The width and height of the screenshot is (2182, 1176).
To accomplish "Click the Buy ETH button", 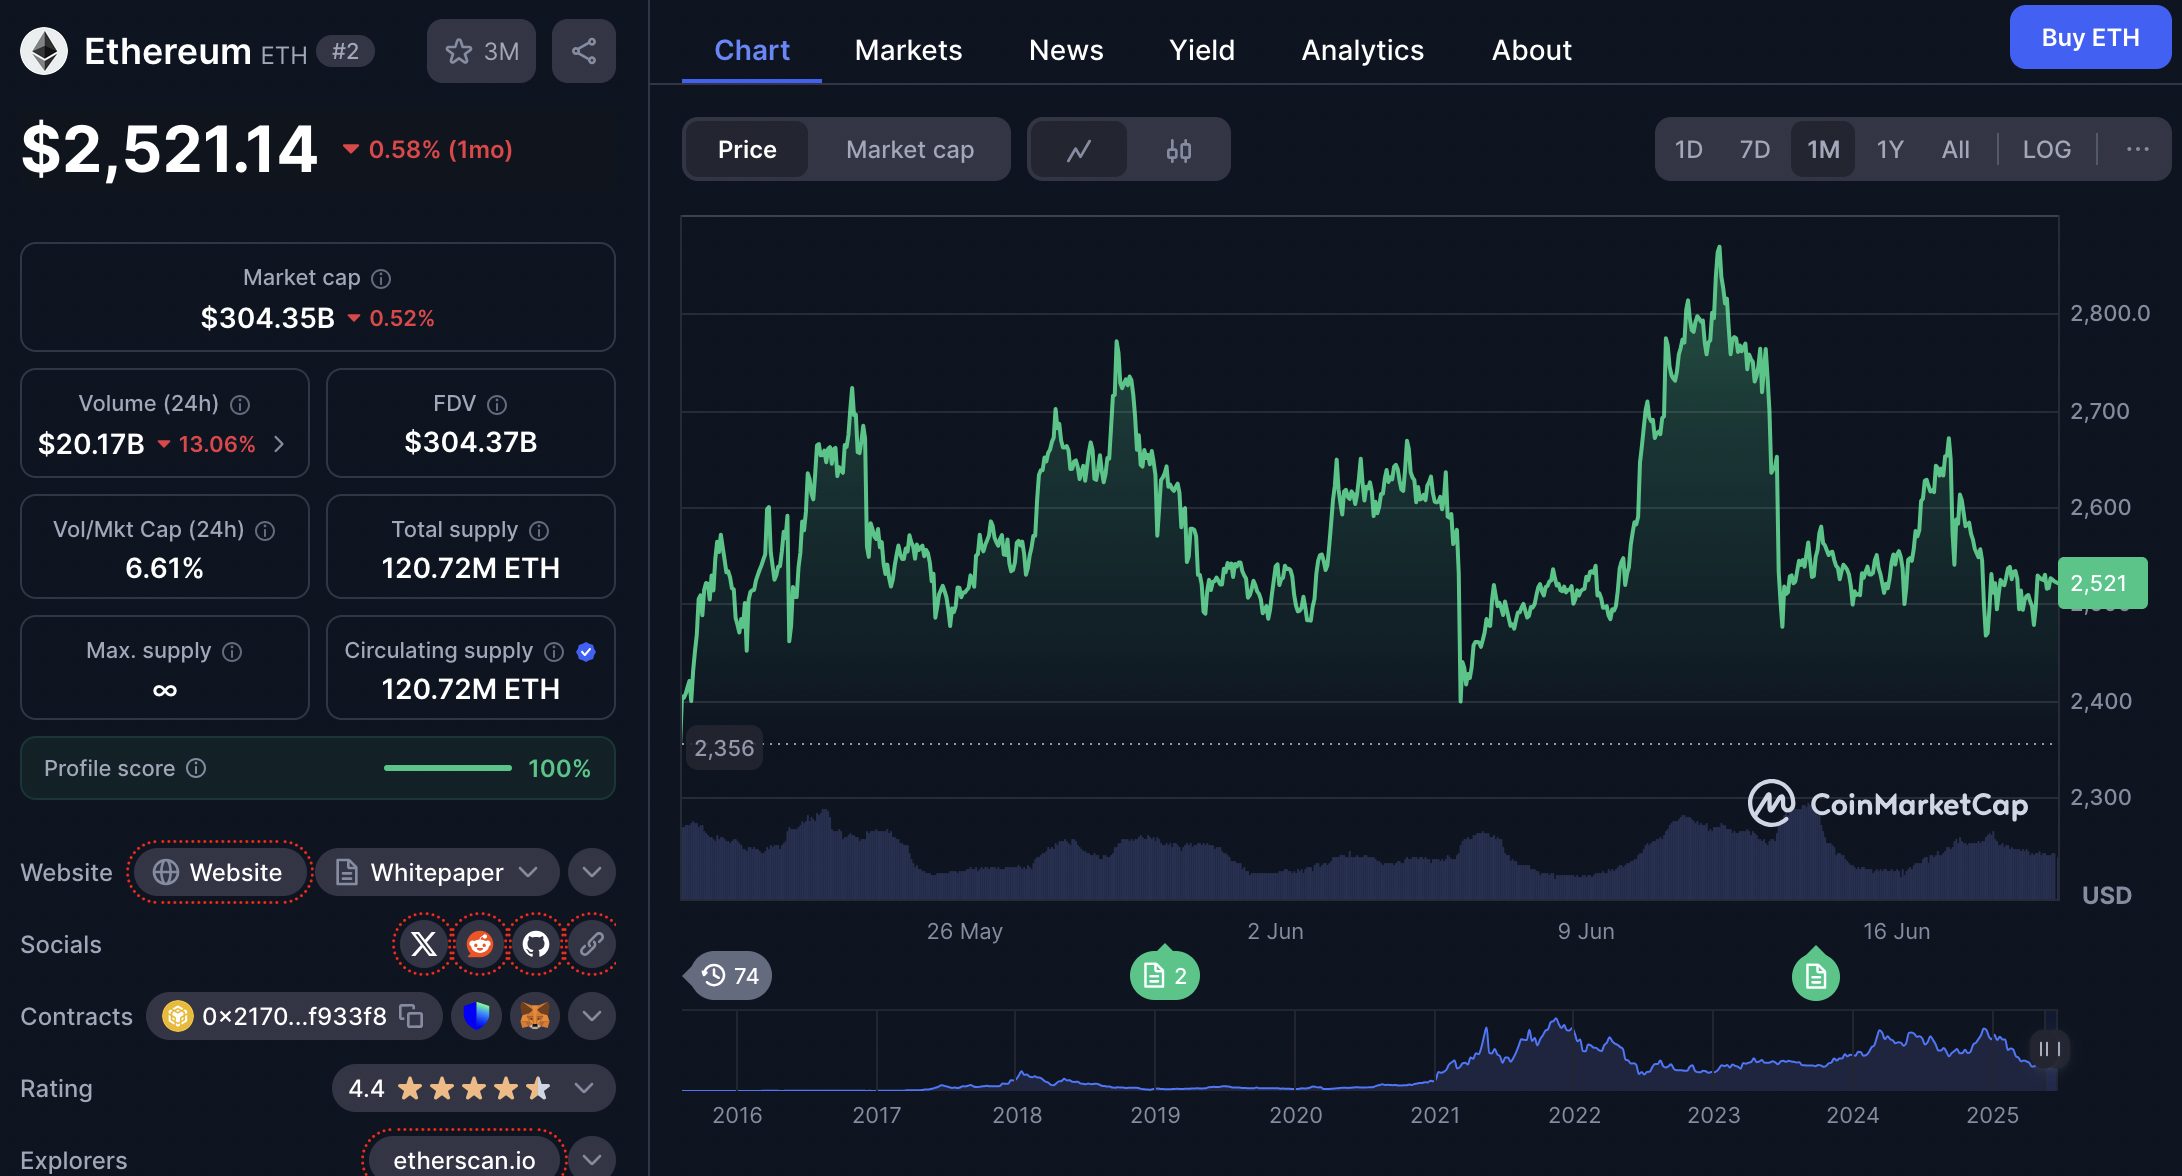I will coord(2090,37).
